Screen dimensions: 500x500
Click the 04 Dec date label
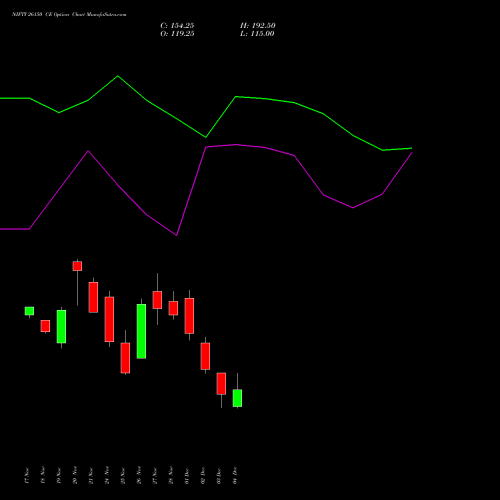pyautogui.click(x=235, y=475)
